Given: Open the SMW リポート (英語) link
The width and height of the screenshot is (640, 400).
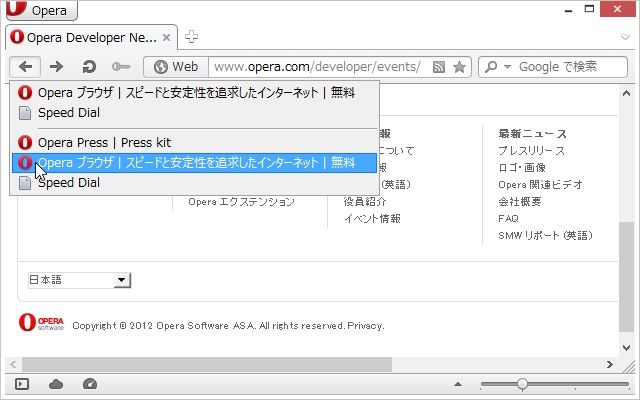Looking at the screenshot, I should click(545, 236).
